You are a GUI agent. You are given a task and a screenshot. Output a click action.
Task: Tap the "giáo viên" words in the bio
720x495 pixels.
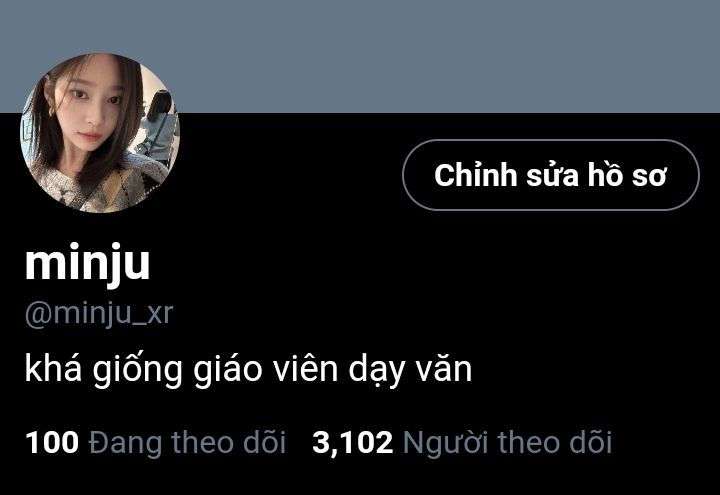coord(265,370)
